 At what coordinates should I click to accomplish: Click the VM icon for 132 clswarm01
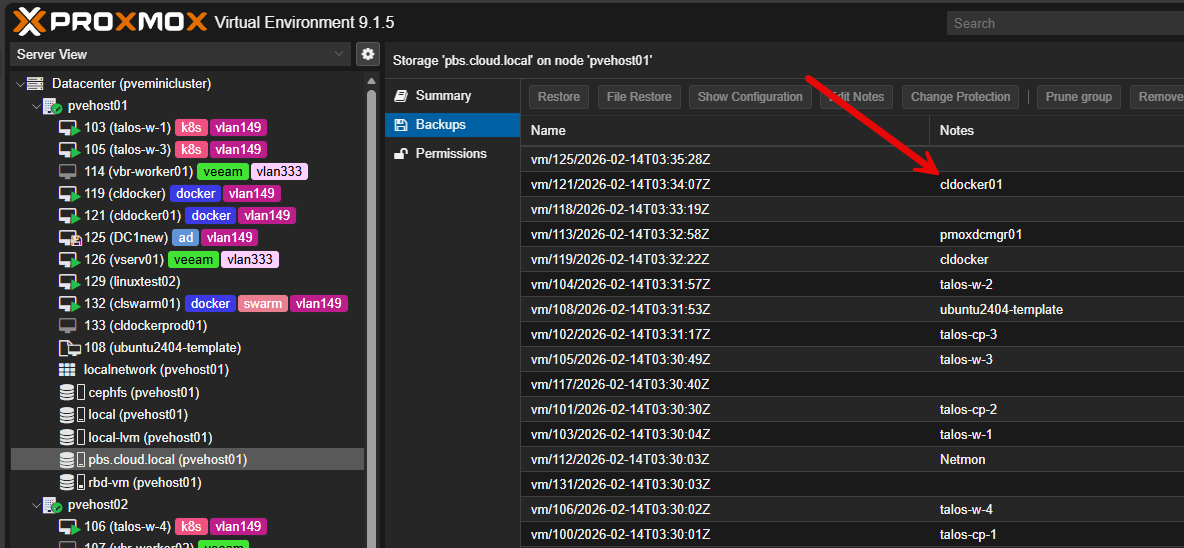[x=69, y=303]
